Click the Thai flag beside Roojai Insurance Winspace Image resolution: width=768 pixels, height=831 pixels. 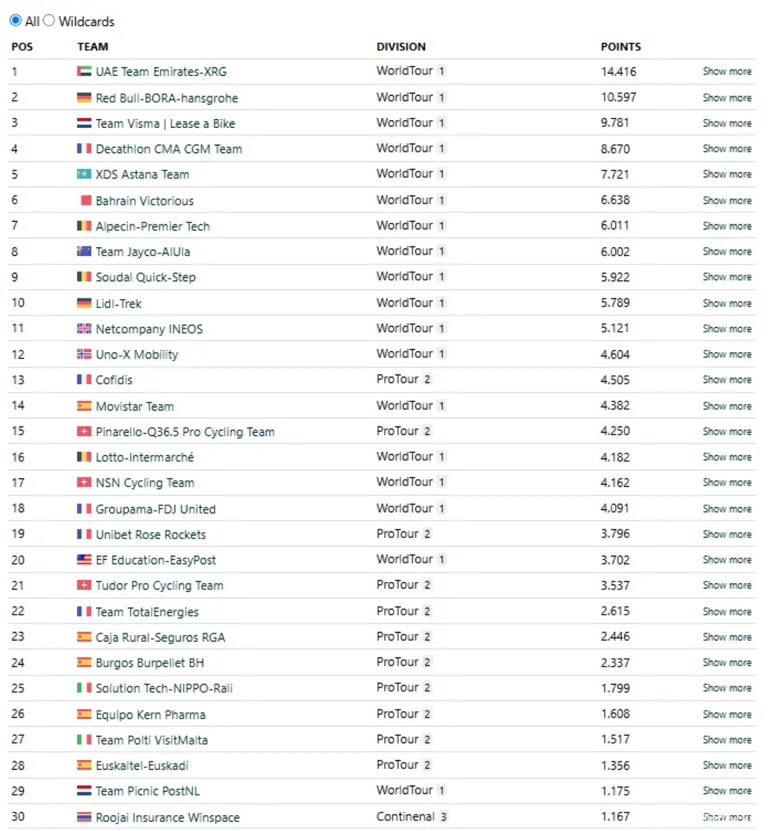84,817
